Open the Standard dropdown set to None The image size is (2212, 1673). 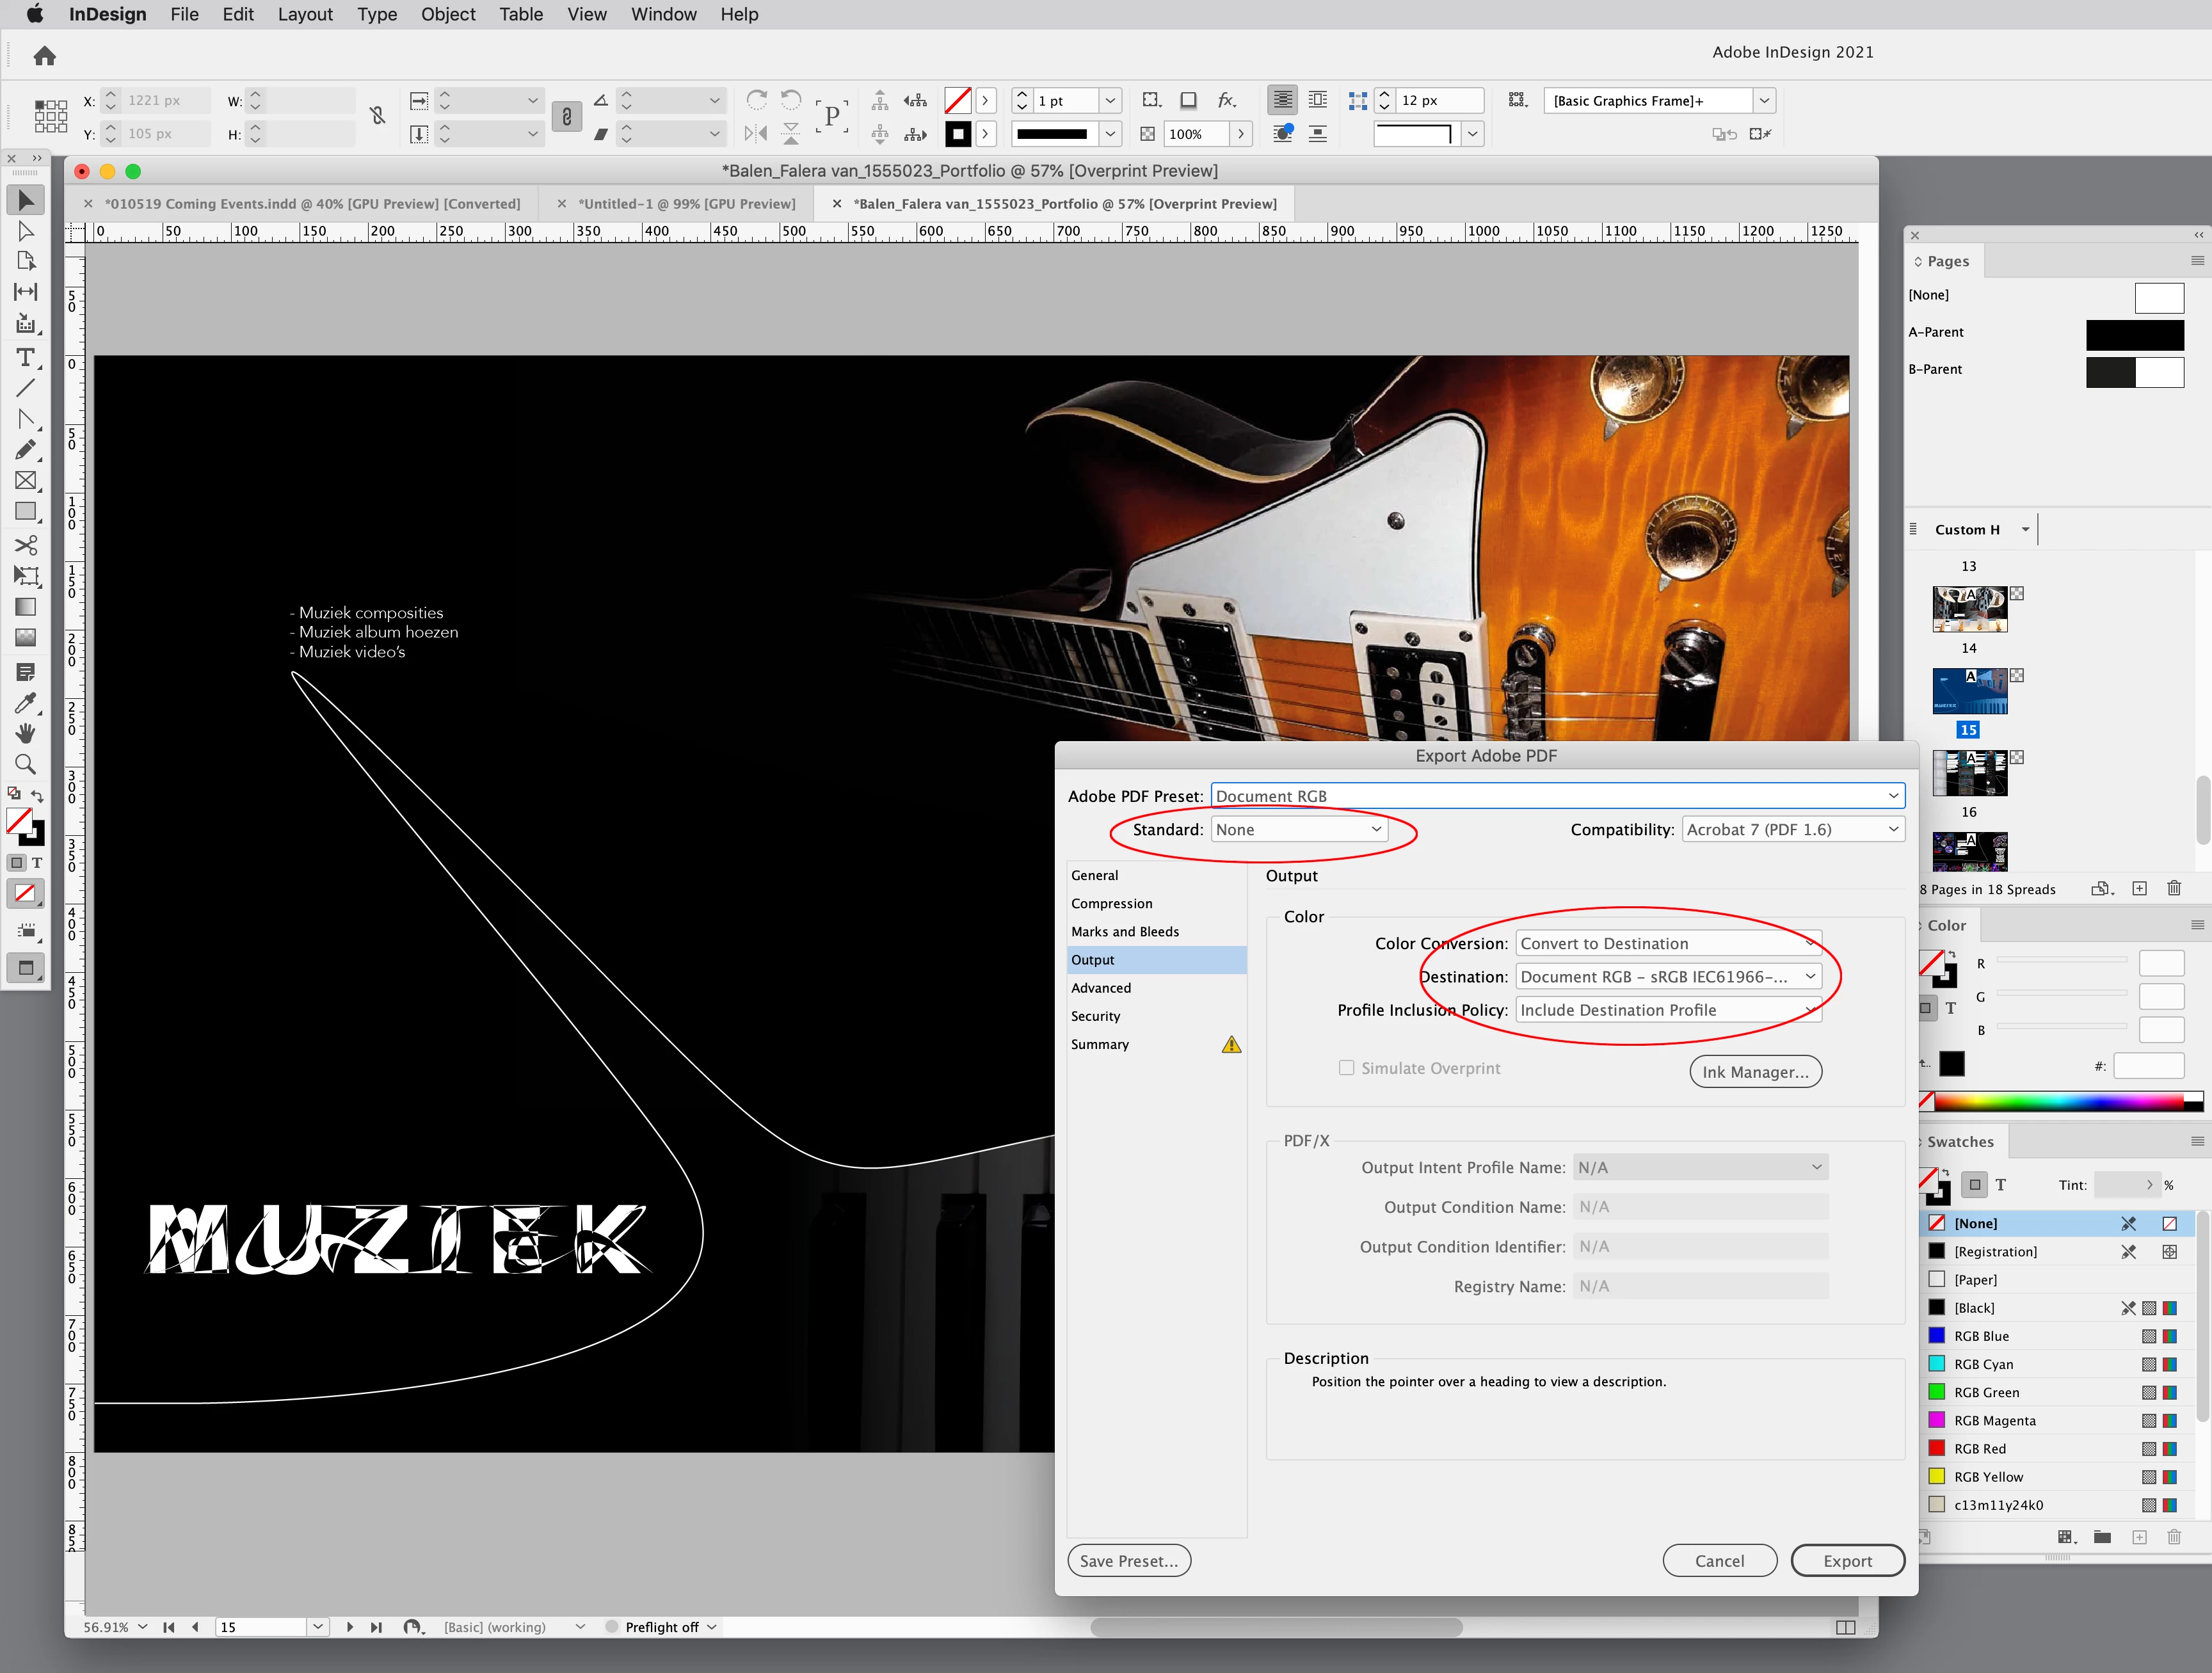[x=1298, y=829]
